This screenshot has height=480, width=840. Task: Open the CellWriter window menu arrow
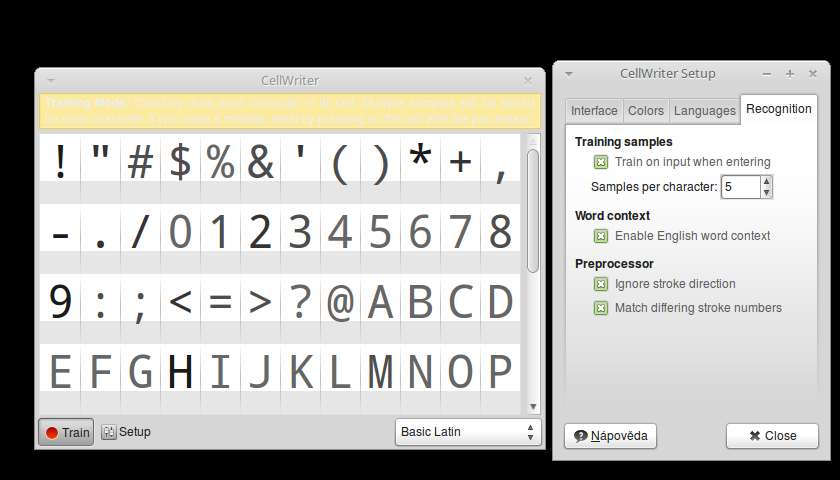point(51,81)
